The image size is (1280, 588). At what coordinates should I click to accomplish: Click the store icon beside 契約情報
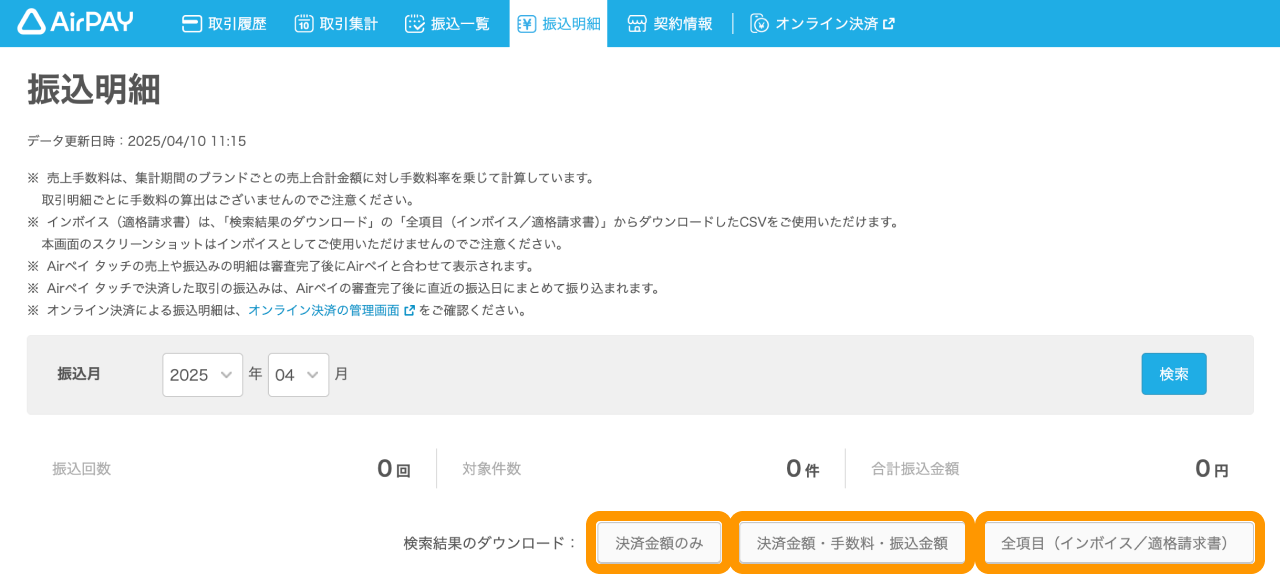point(637,24)
